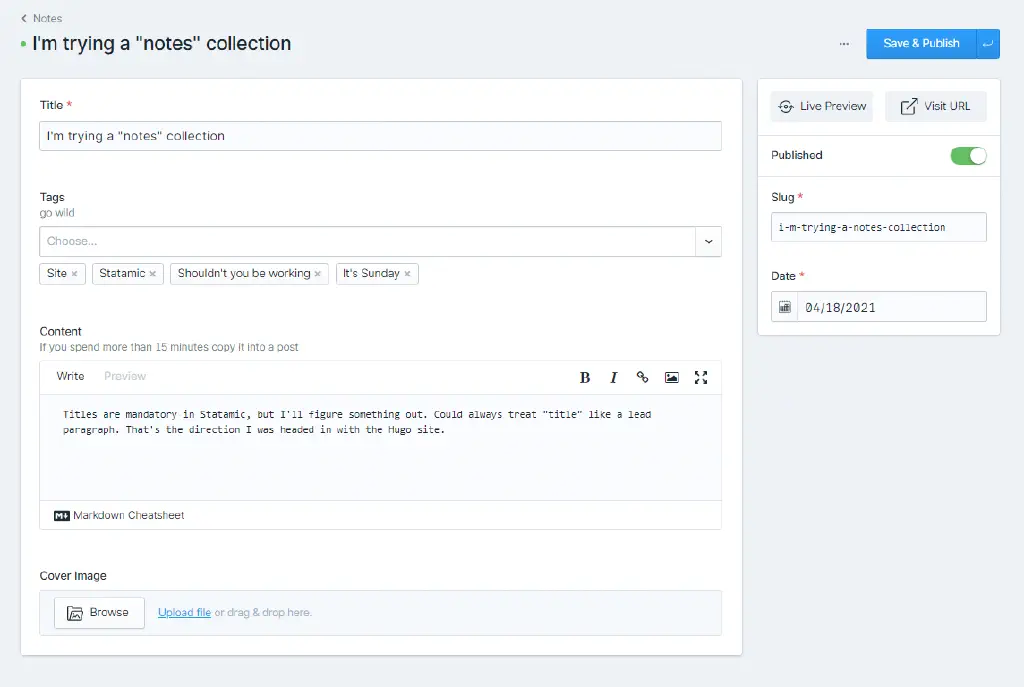Toggle fullscreen mode for content editor

pos(701,377)
